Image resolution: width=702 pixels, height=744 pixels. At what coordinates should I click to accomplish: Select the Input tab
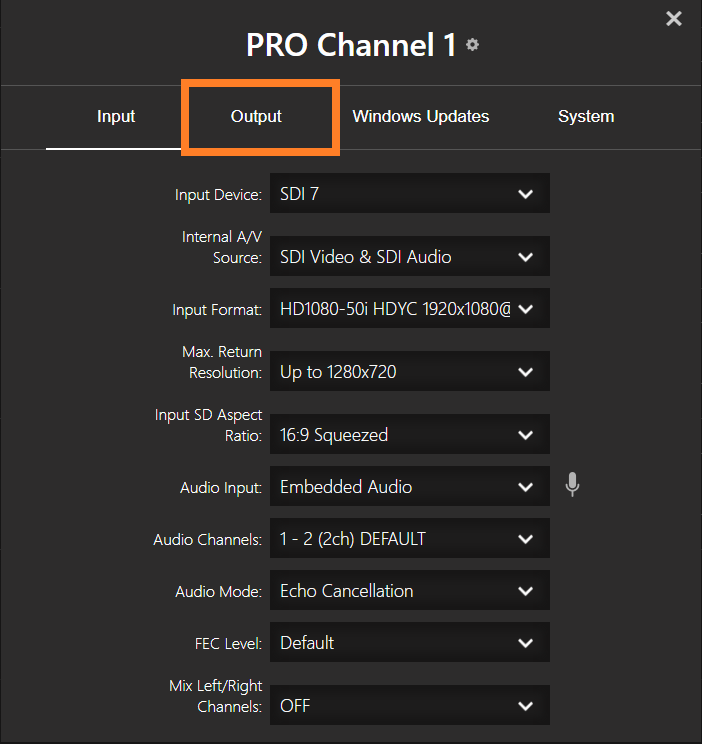pos(116,117)
